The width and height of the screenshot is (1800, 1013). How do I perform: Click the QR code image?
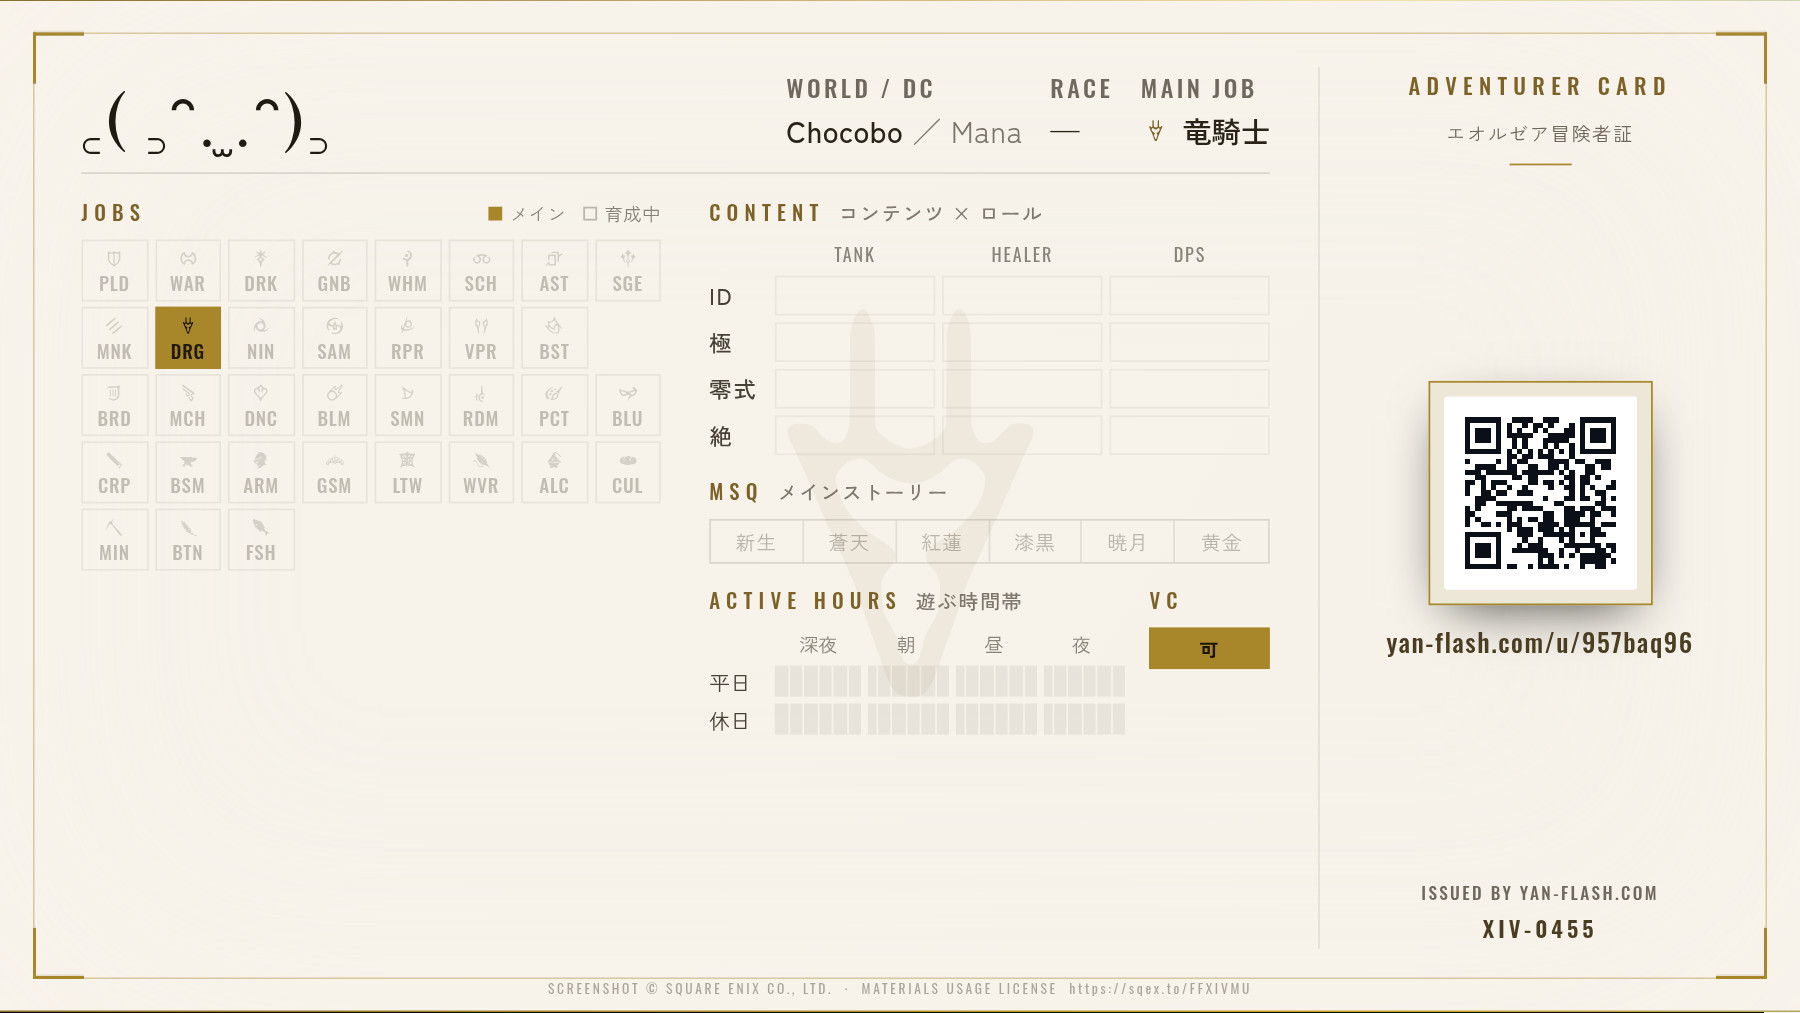(1540, 493)
